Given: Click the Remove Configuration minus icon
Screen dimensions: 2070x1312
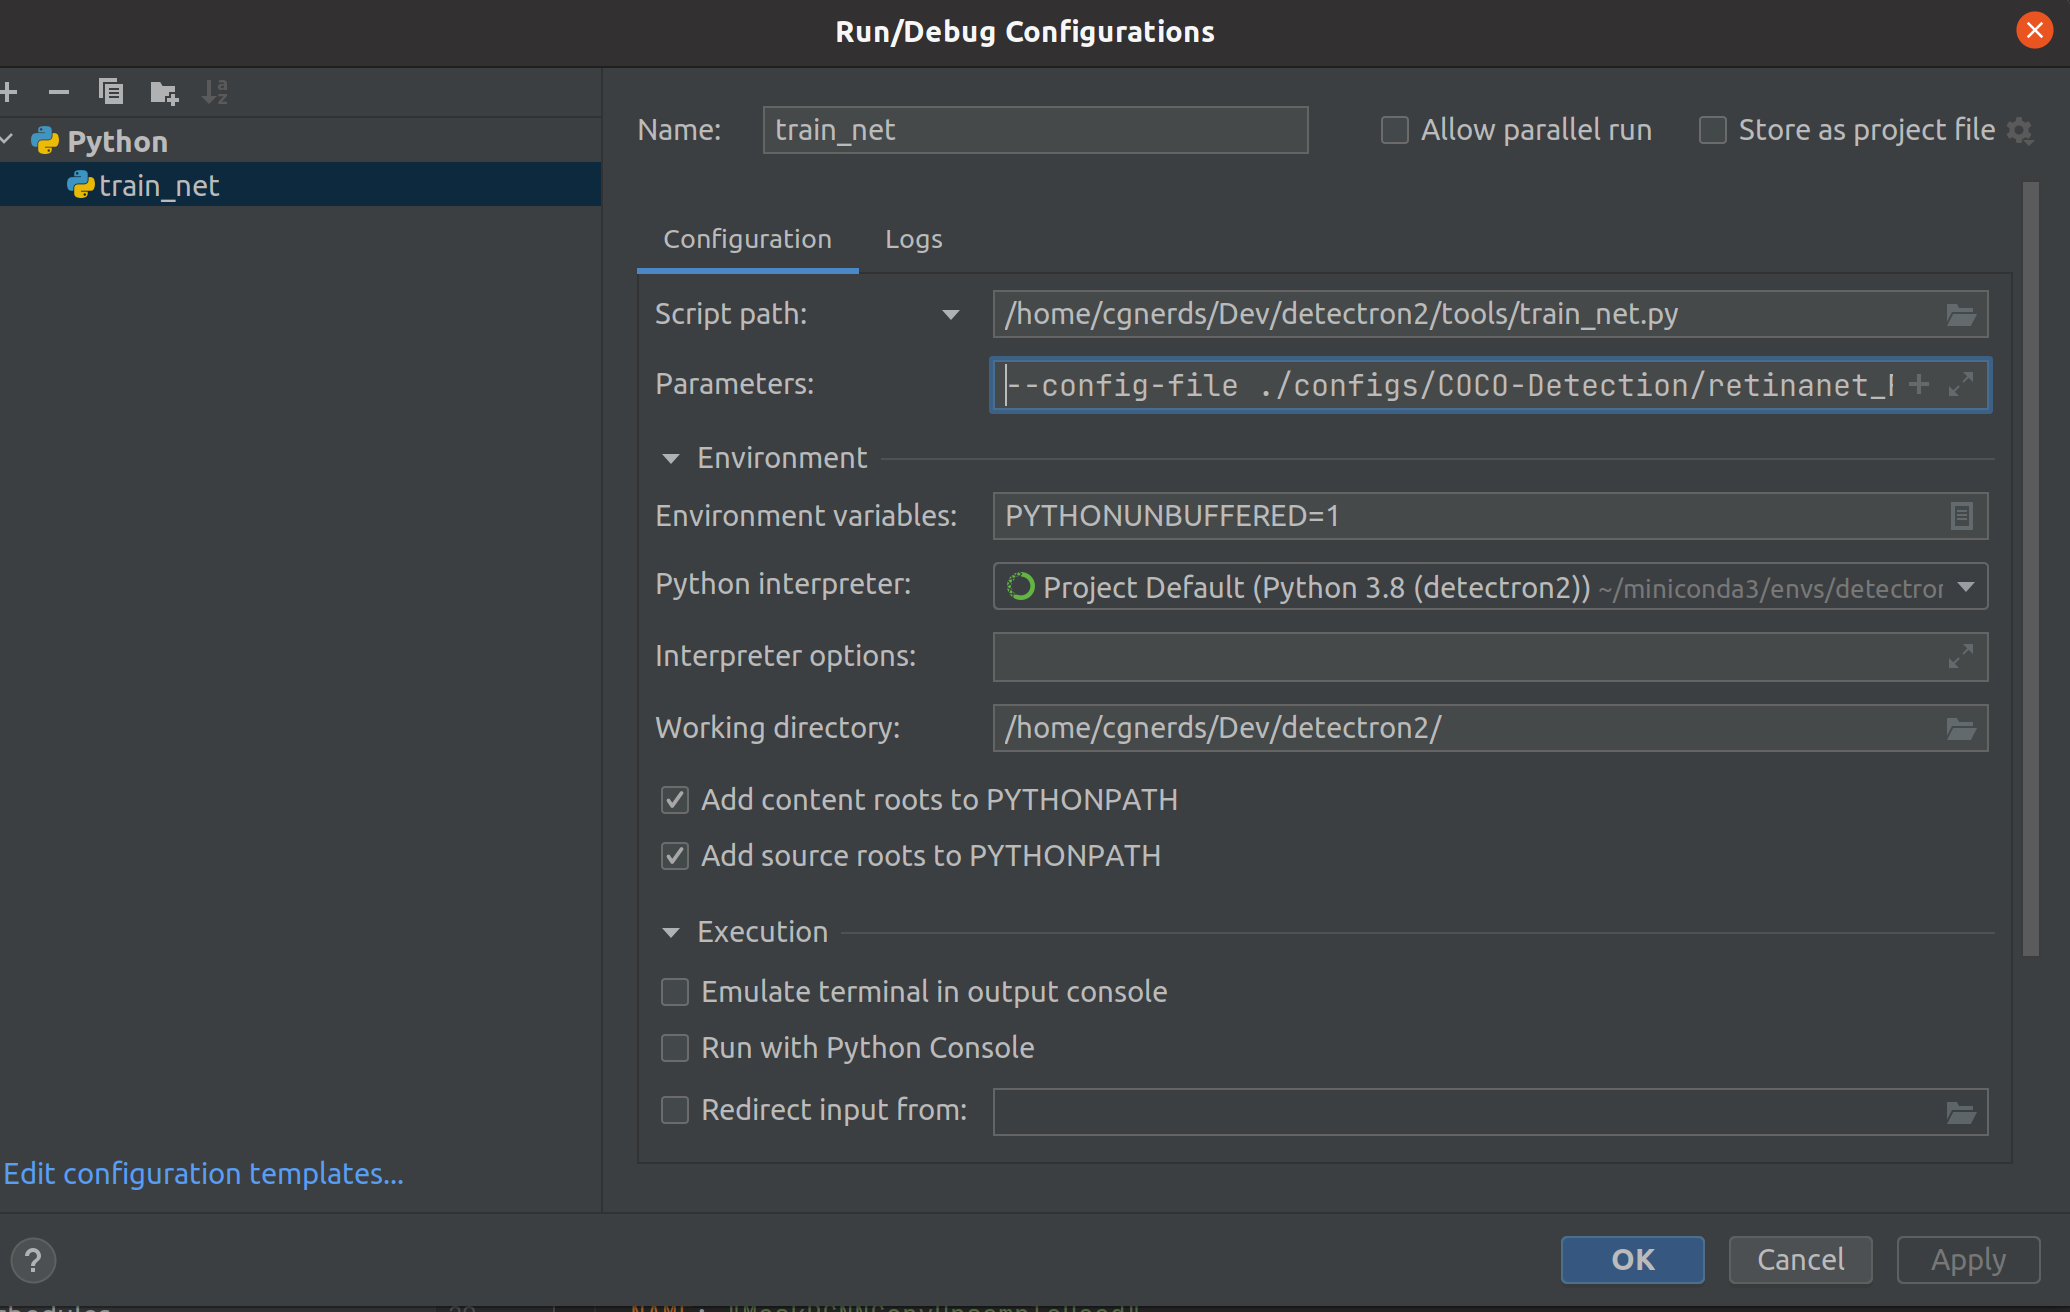Looking at the screenshot, I should point(59,93).
